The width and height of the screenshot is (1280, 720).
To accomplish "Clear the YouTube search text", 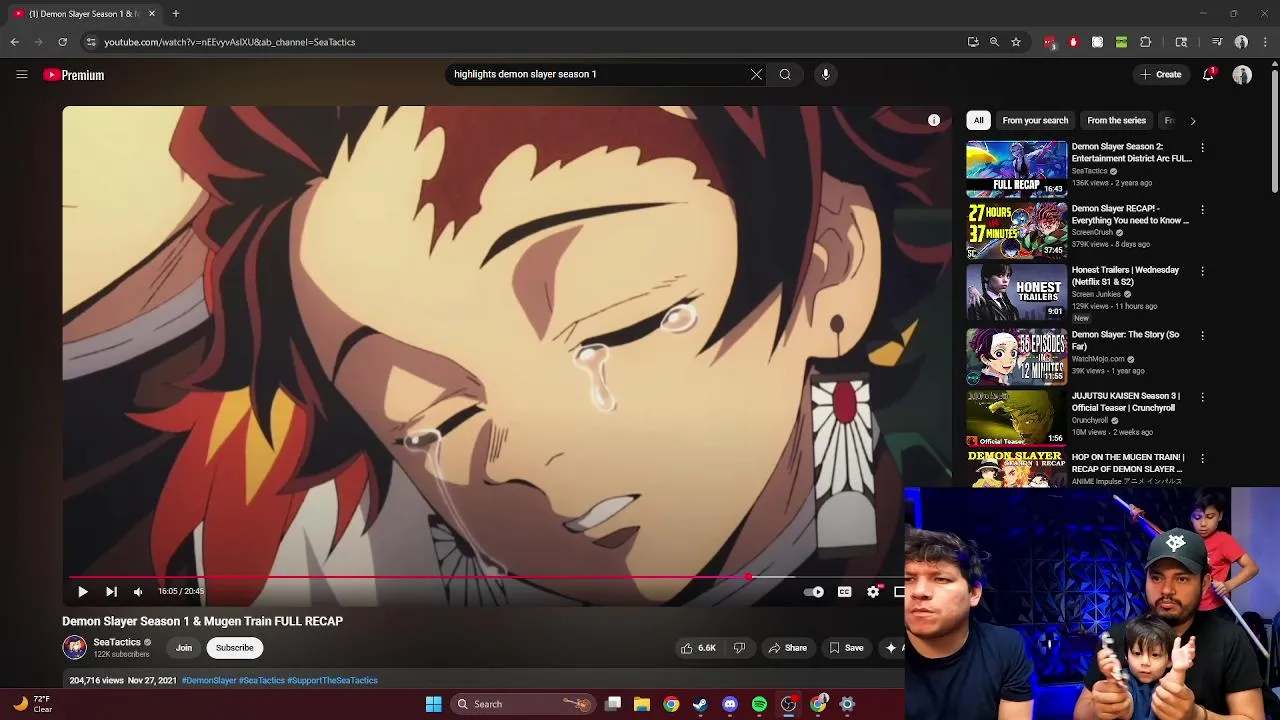I will 756,74.
